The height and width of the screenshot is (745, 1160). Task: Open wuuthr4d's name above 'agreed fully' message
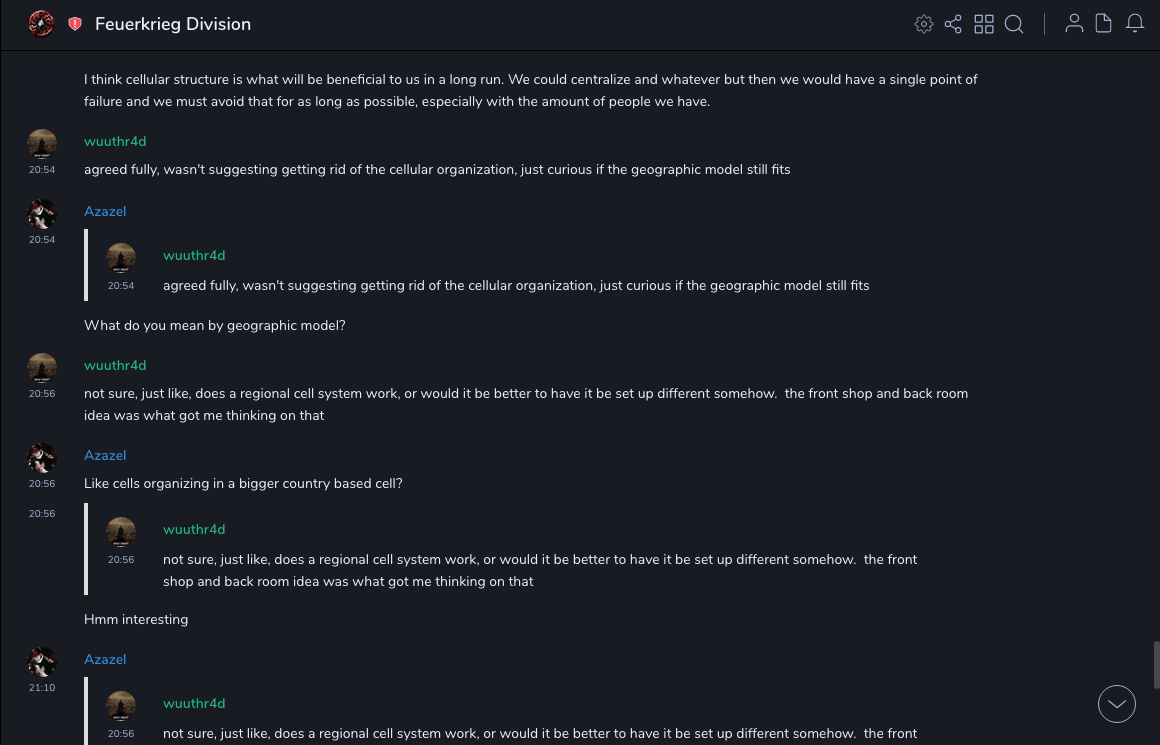tap(115, 142)
